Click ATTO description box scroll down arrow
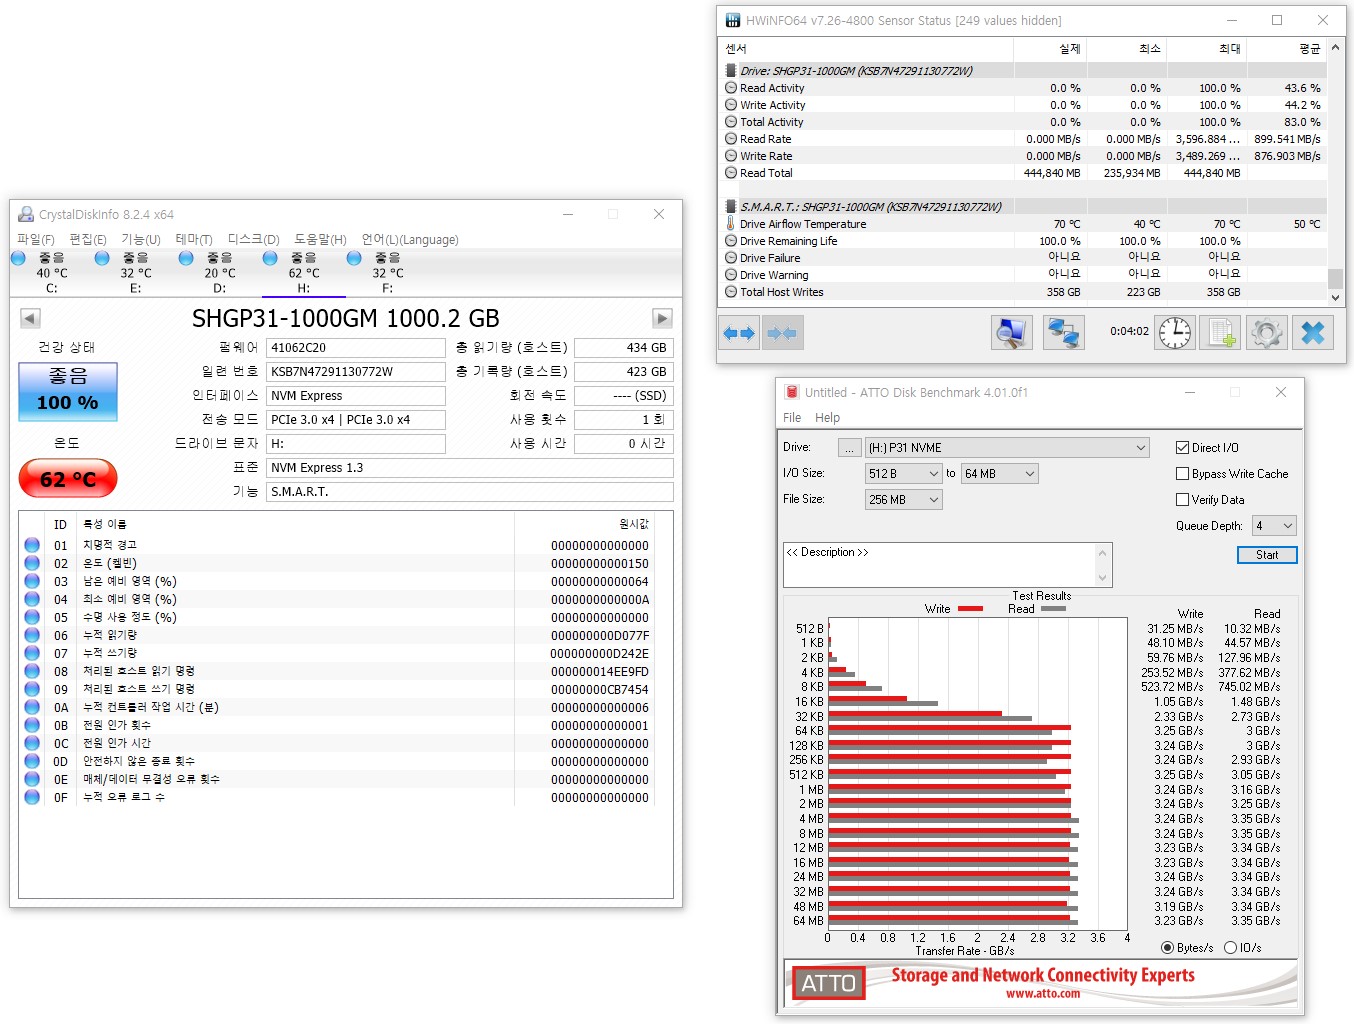Screen dimensions: 1354x1024 (x=1102, y=578)
